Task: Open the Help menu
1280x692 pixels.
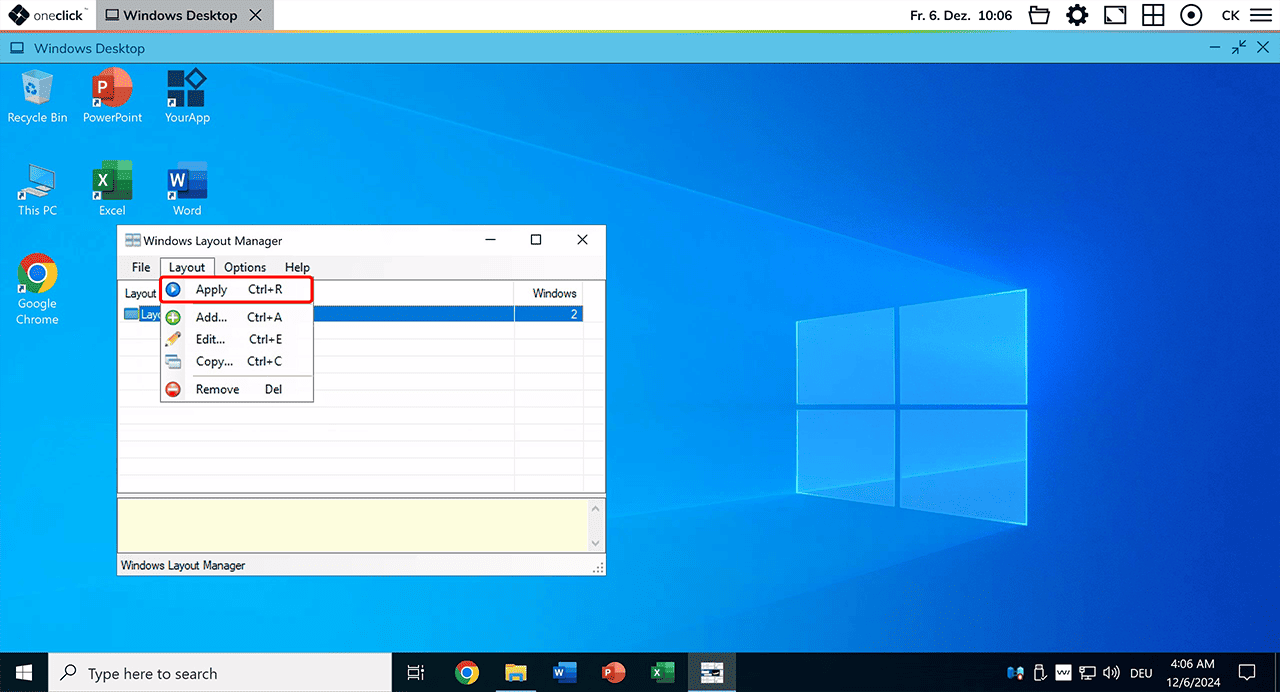Action: pos(297,267)
